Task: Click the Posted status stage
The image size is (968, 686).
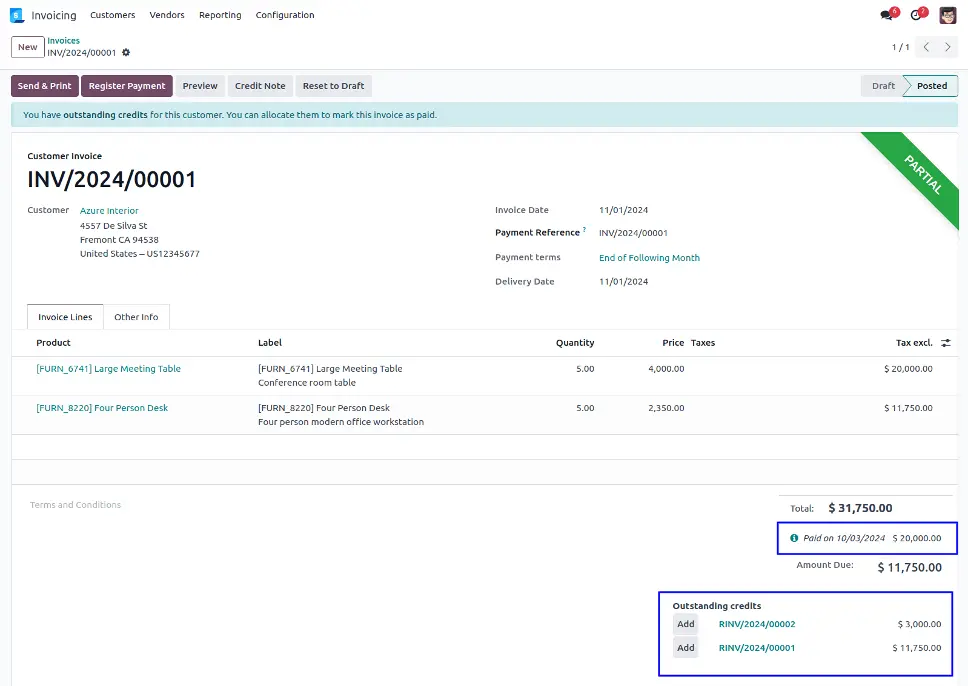Action: pyautogui.click(x=932, y=86)
